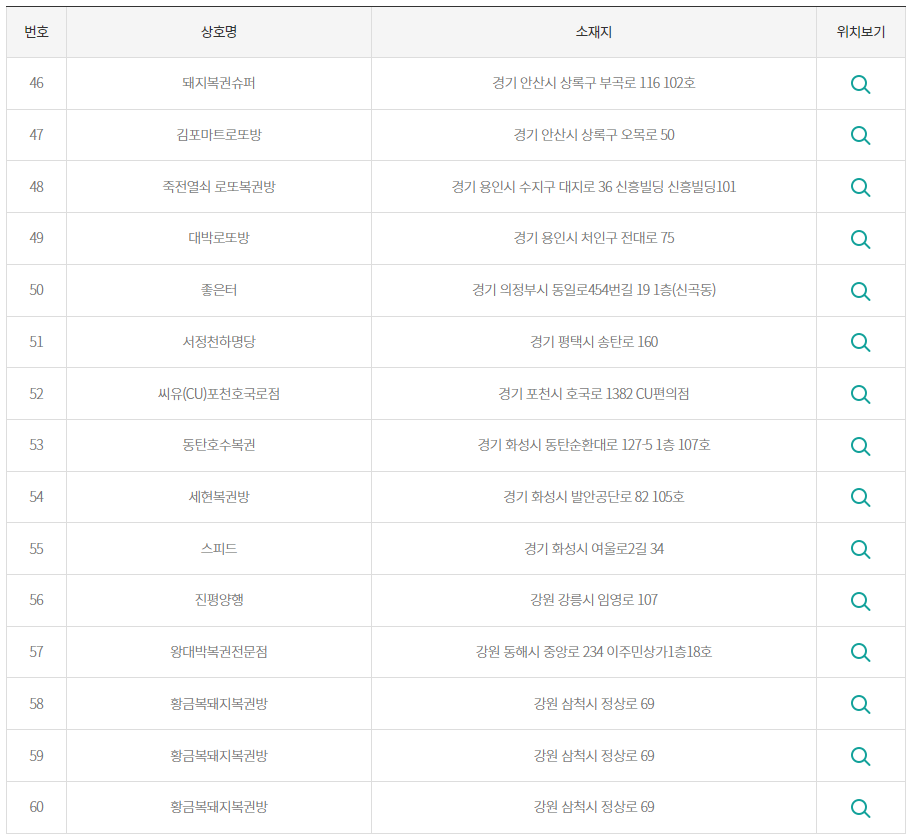Click address 강원 강릉시 임영로 107
The image size is (914, 838).
click(x=593, y=600)
